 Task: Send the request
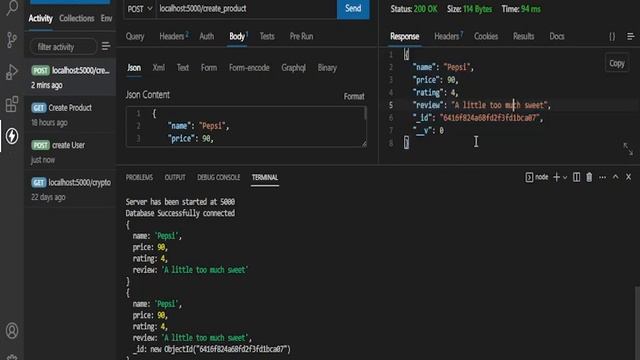pos(353,9)
